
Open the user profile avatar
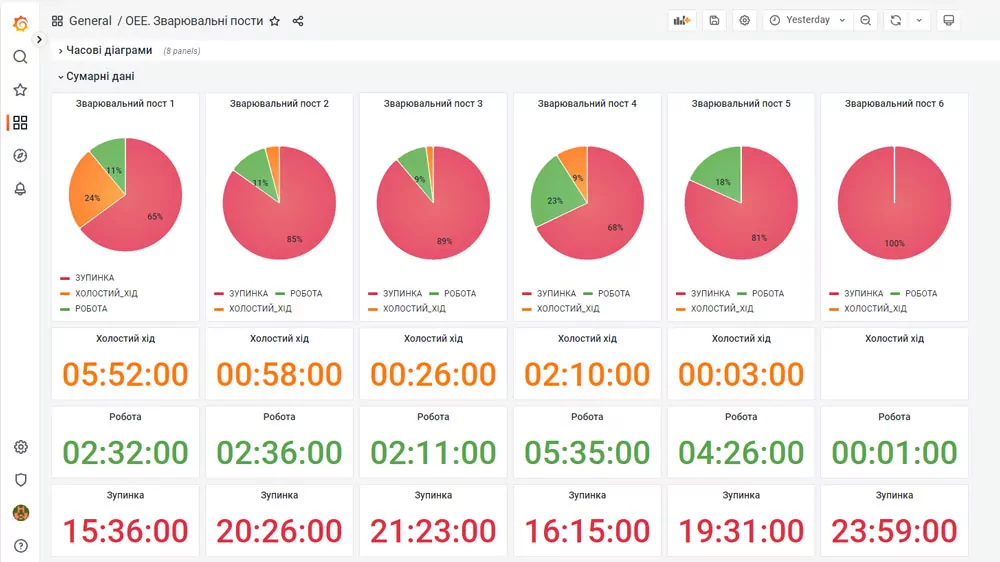click(20, 513)
